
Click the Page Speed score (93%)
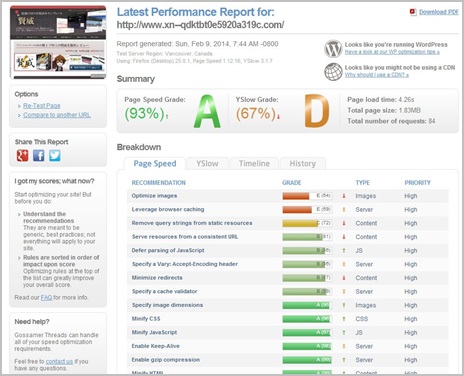[144, 114]
